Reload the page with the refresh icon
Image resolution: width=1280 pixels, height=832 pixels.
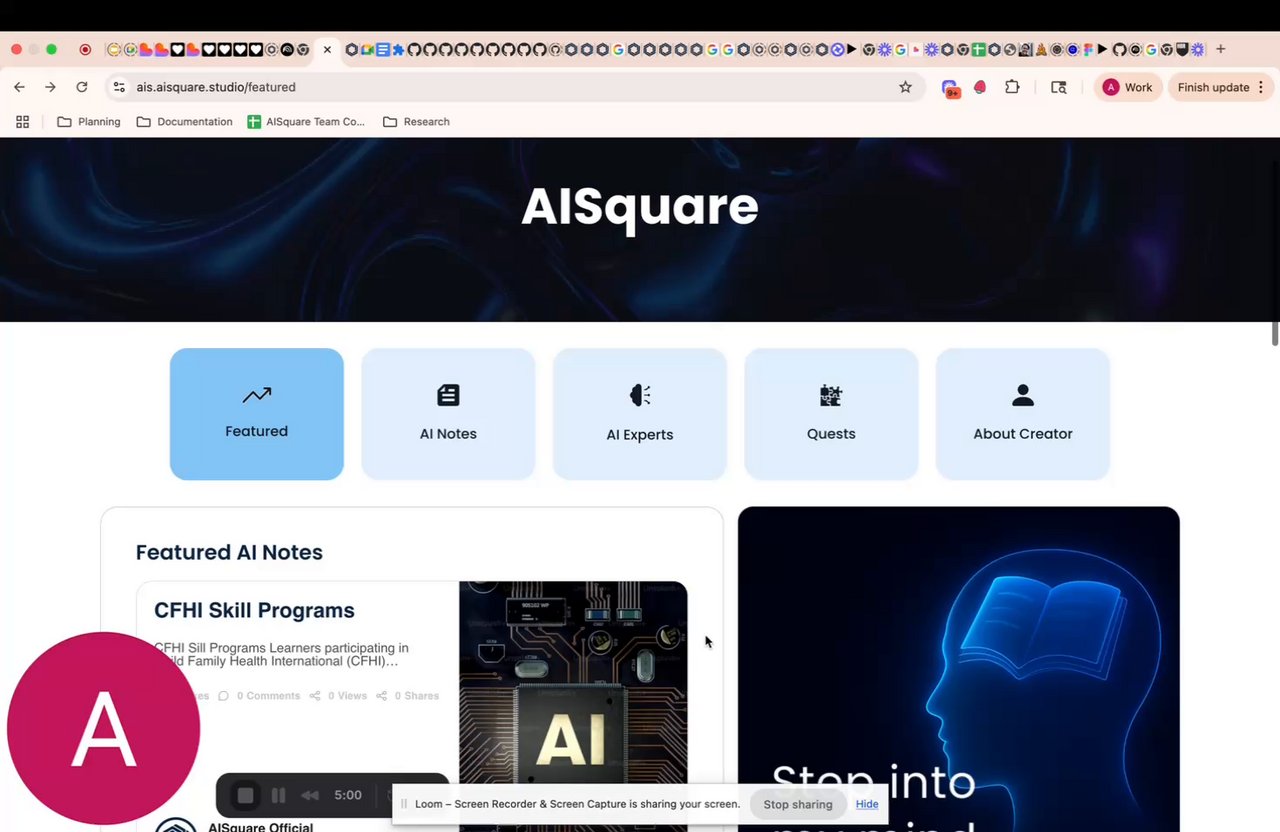pos(82,87)
